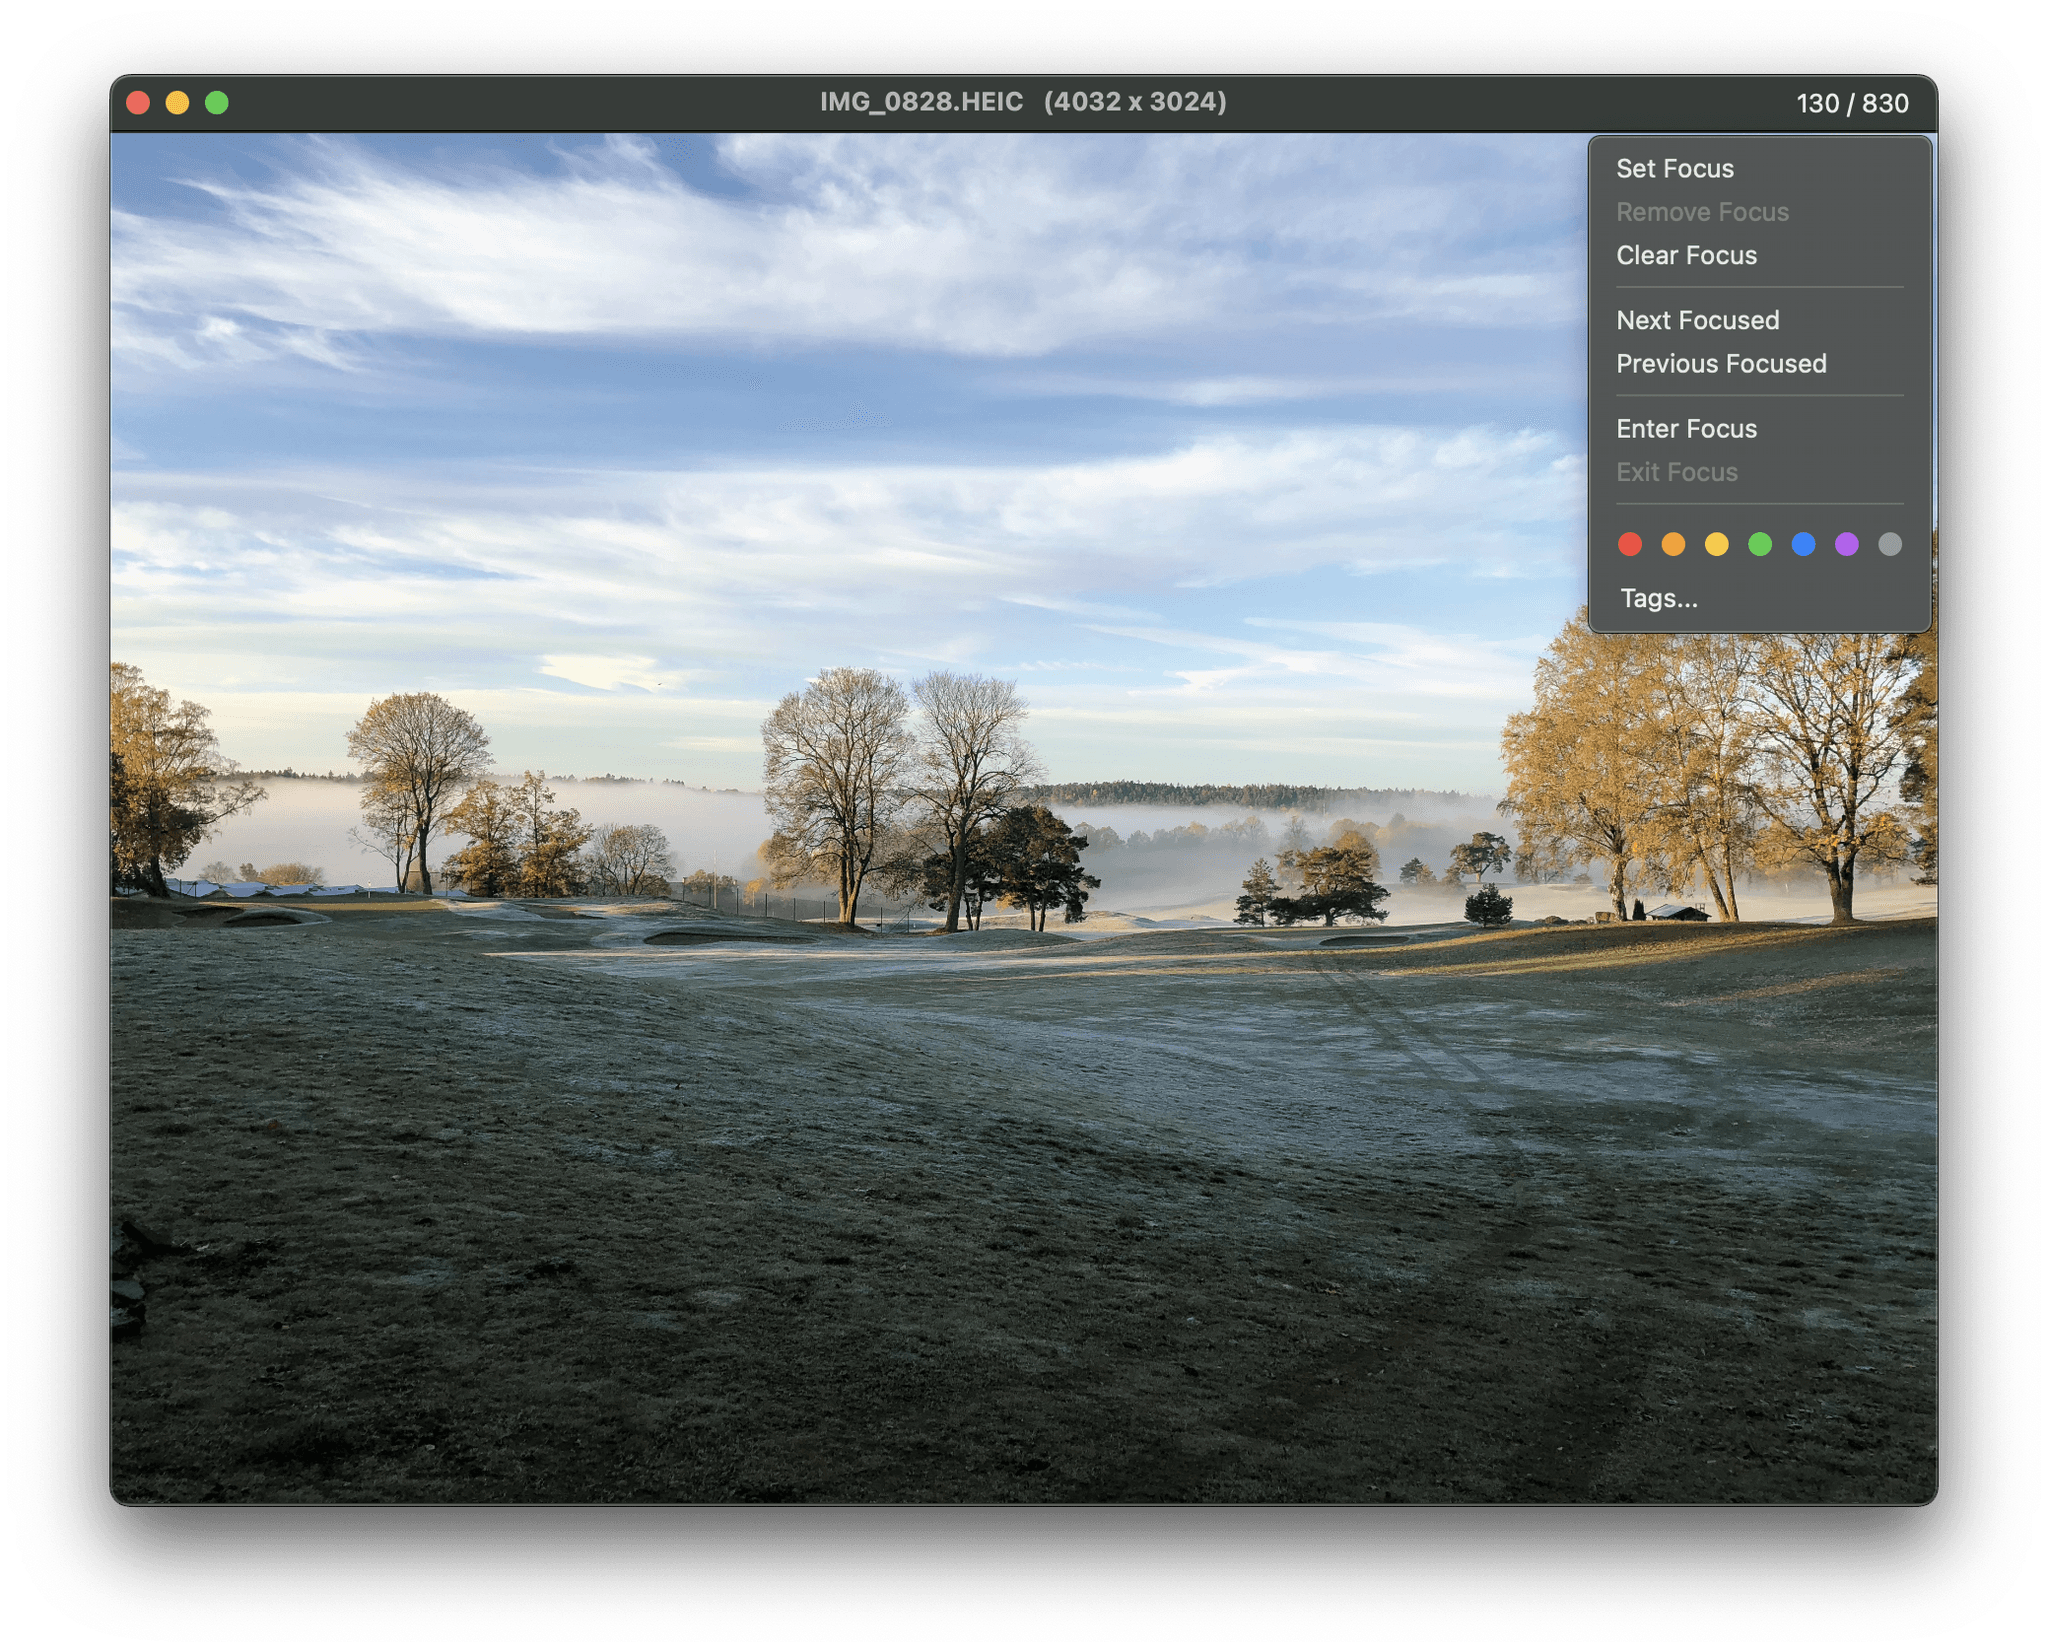Minimize the viewer with yellow button
The image size is (2048, 1652).
tap(177, 103)
